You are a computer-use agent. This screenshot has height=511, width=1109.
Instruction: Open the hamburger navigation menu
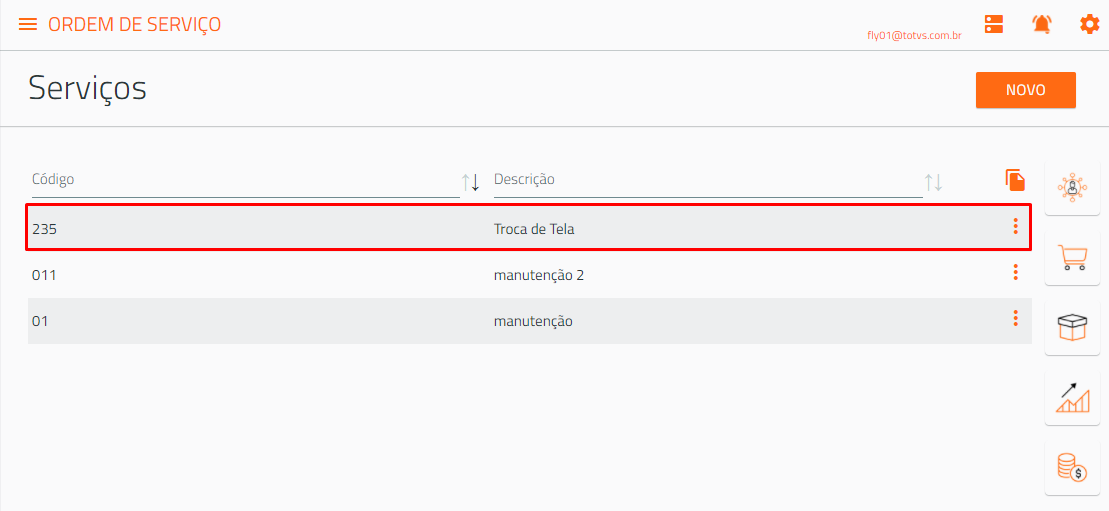[x=28, y=24]
